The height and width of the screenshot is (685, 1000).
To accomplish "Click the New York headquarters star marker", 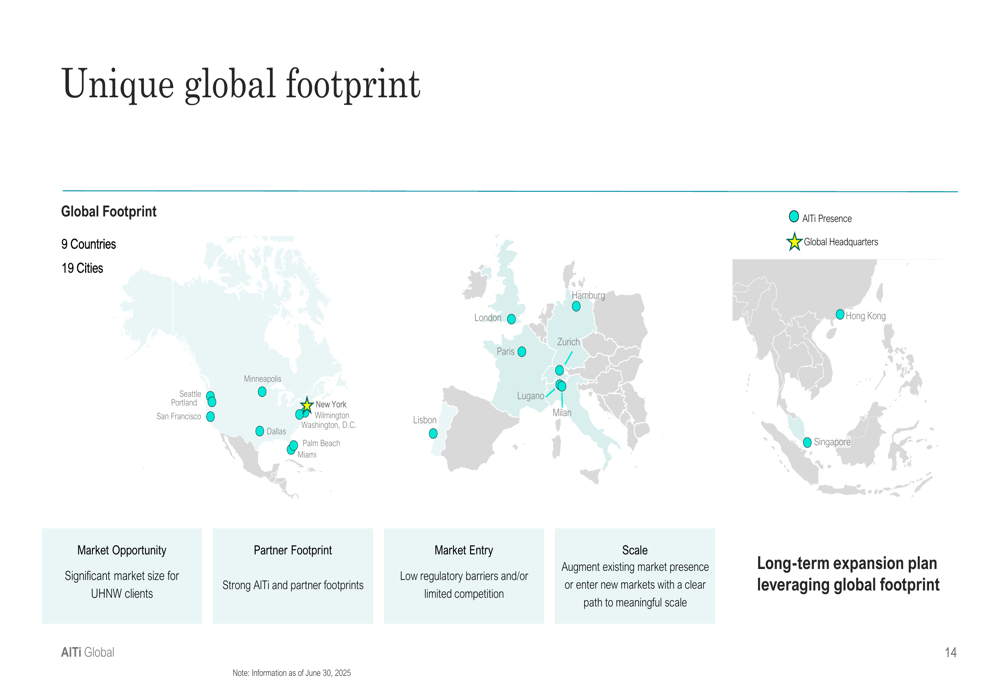I will tap(307, 404).
